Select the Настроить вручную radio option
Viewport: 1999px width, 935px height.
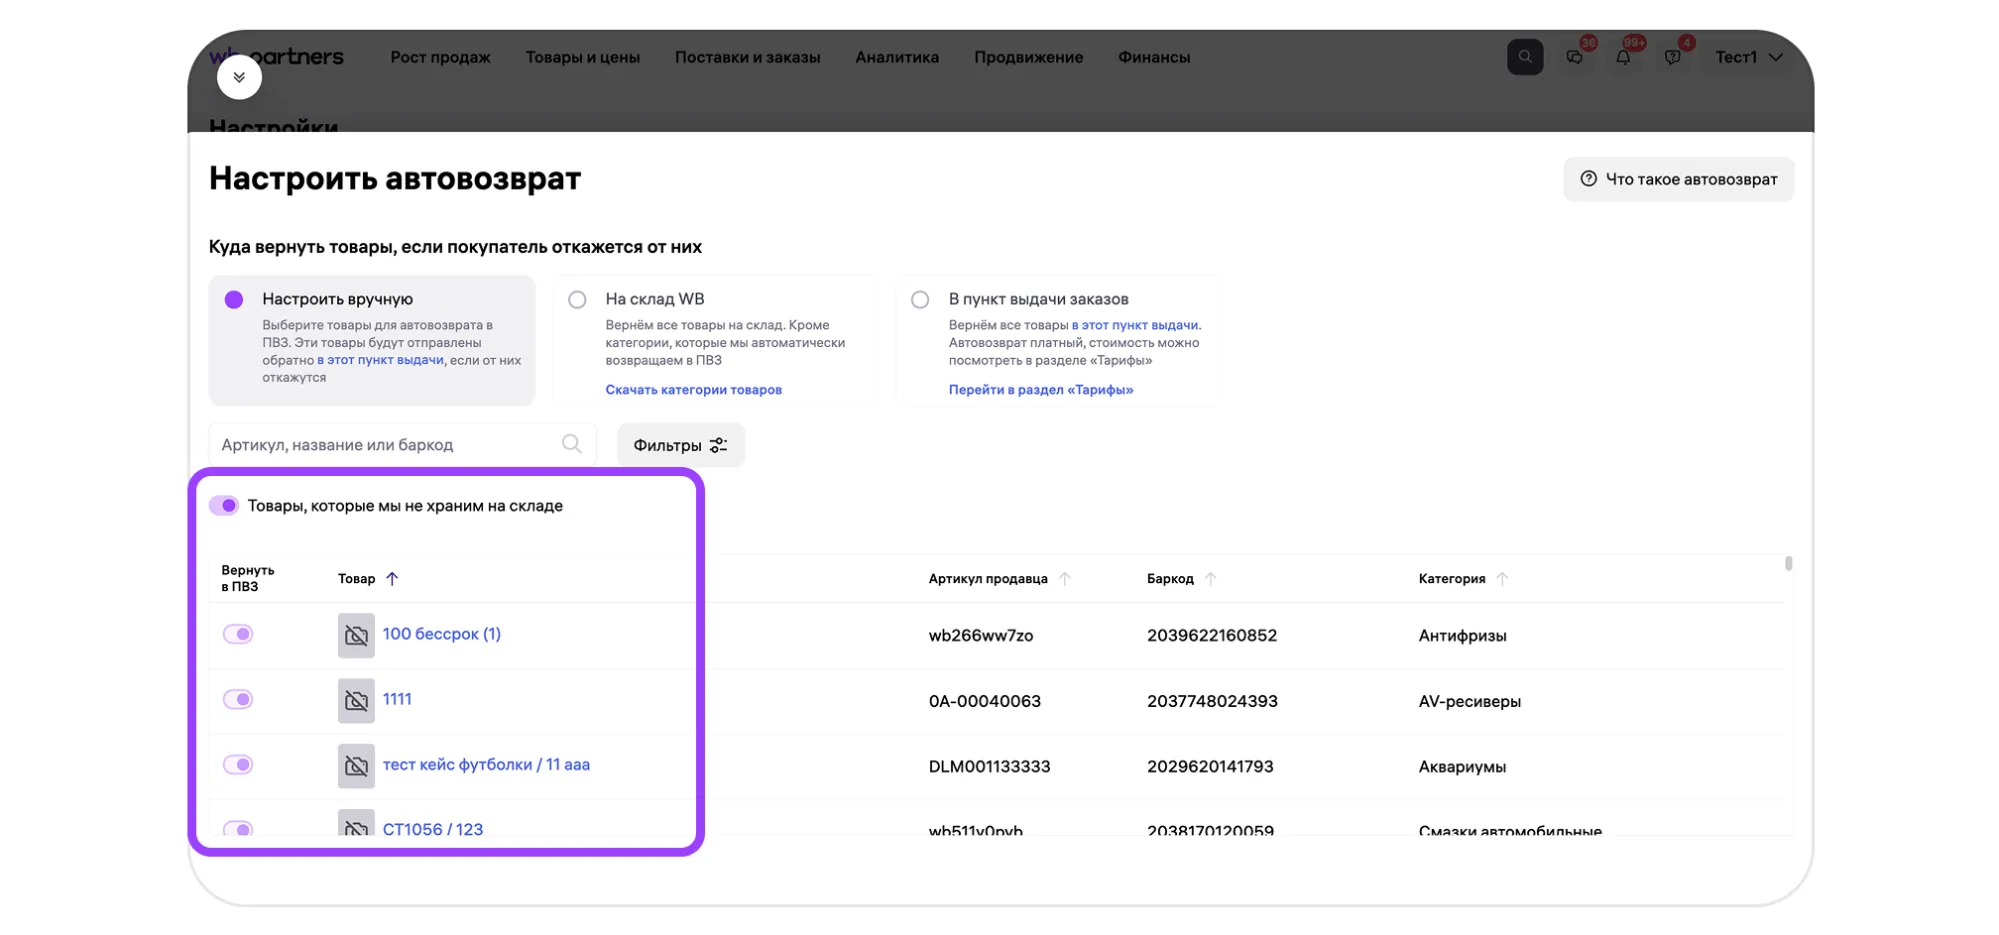pos(234,299)
